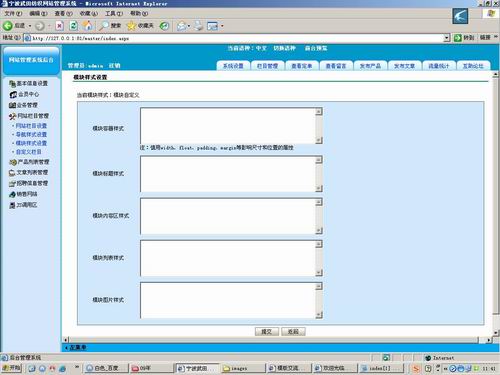Click the IE Back arrow icon
The height and width of the screenshot is (375, 500).
[8, 26]
